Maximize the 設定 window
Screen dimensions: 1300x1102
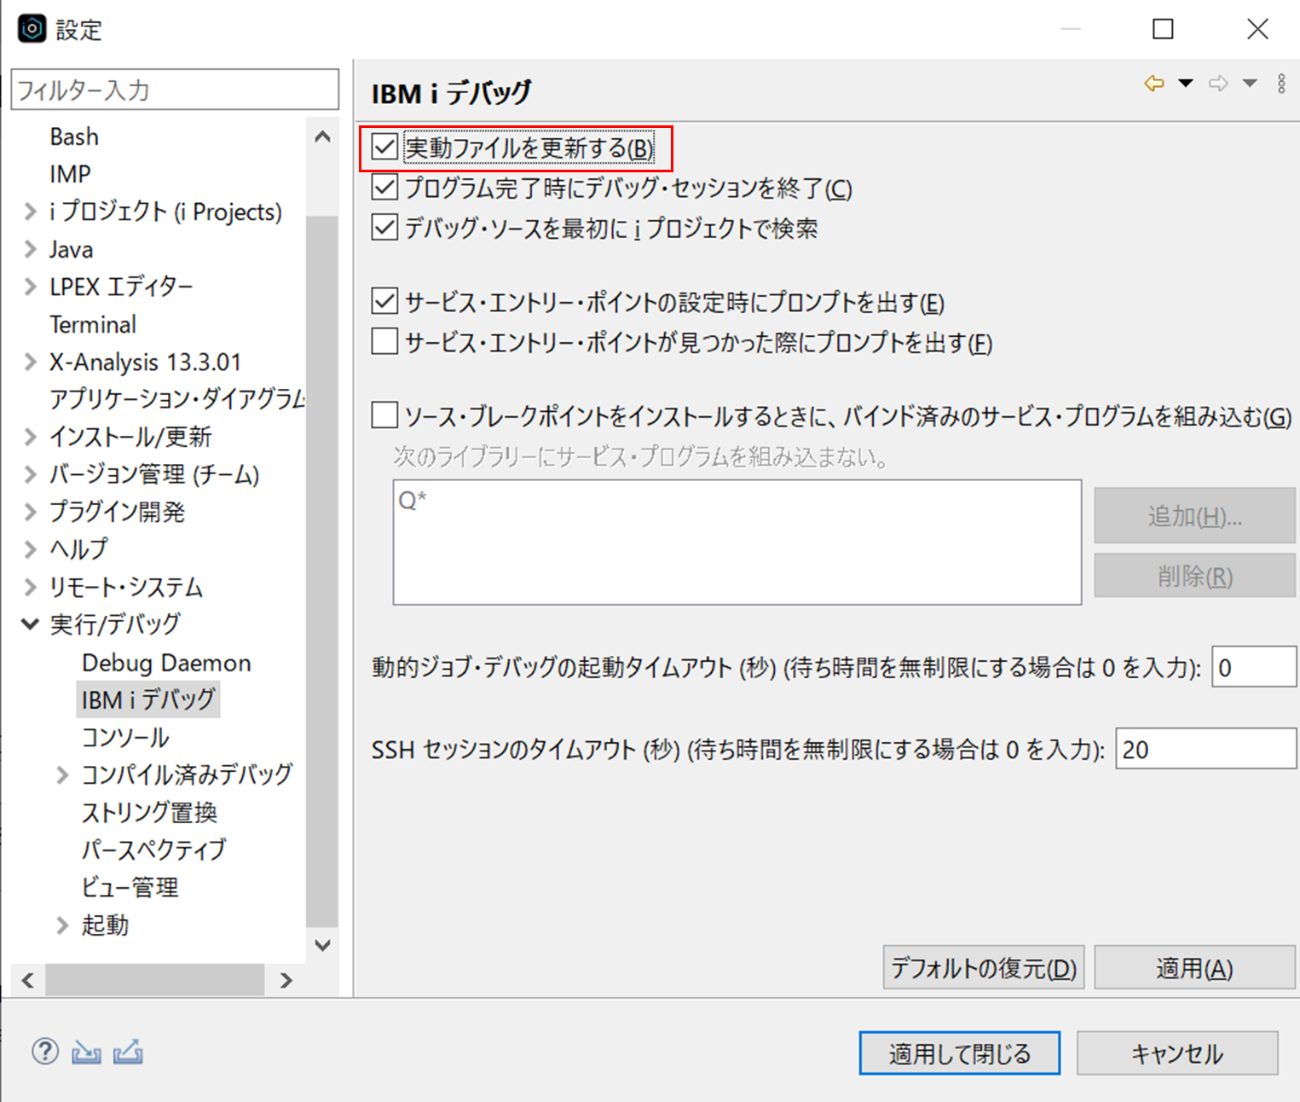(1163, 29)
